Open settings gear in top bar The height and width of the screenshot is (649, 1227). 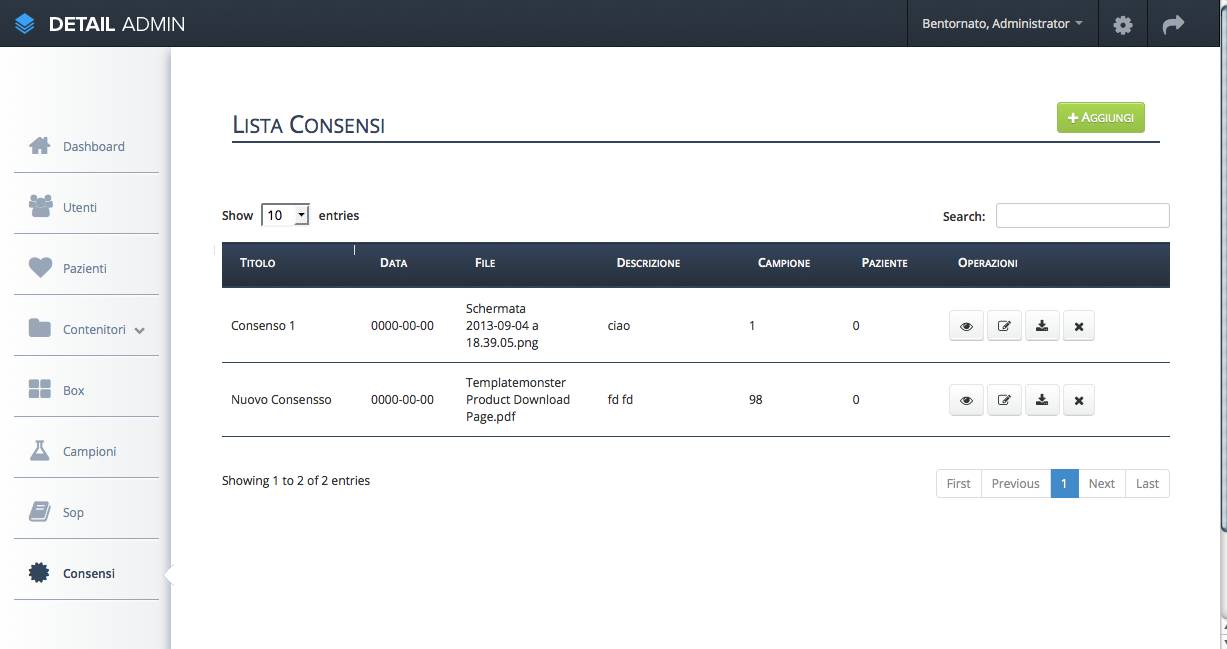click(x=1123, y=24)
